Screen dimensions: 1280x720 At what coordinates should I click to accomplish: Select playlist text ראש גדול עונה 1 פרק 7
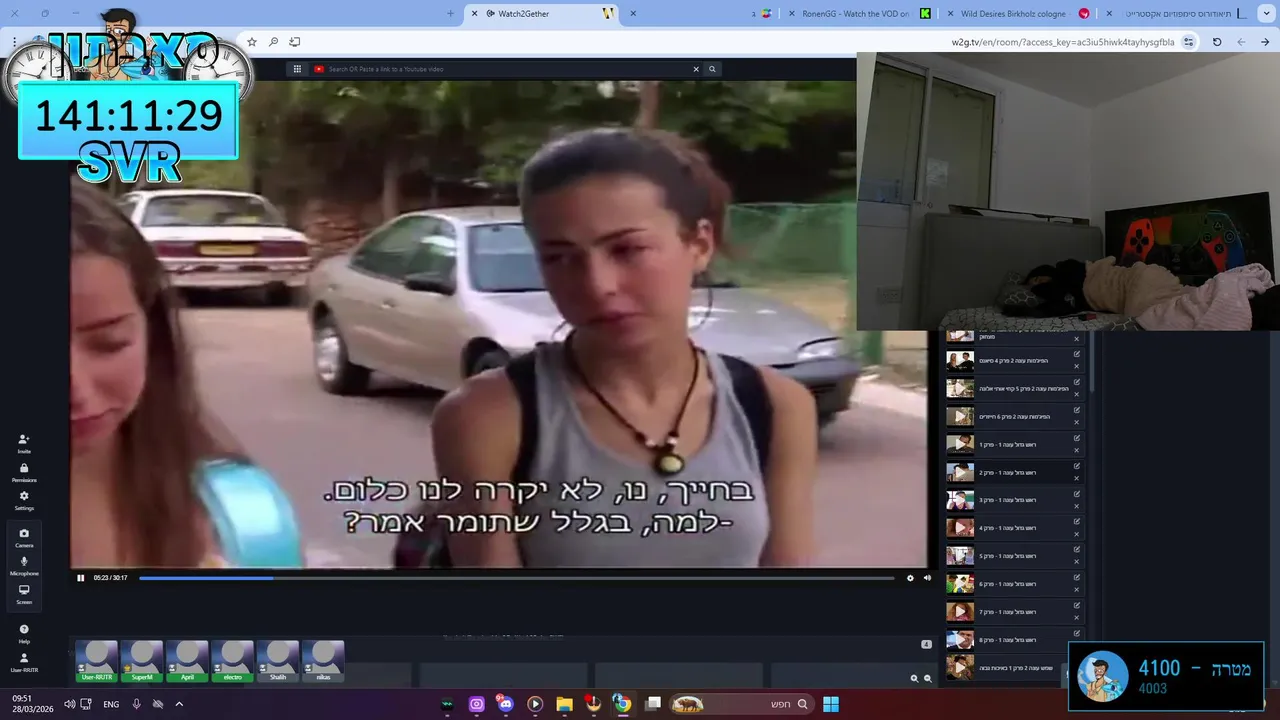click(1007, 612)
